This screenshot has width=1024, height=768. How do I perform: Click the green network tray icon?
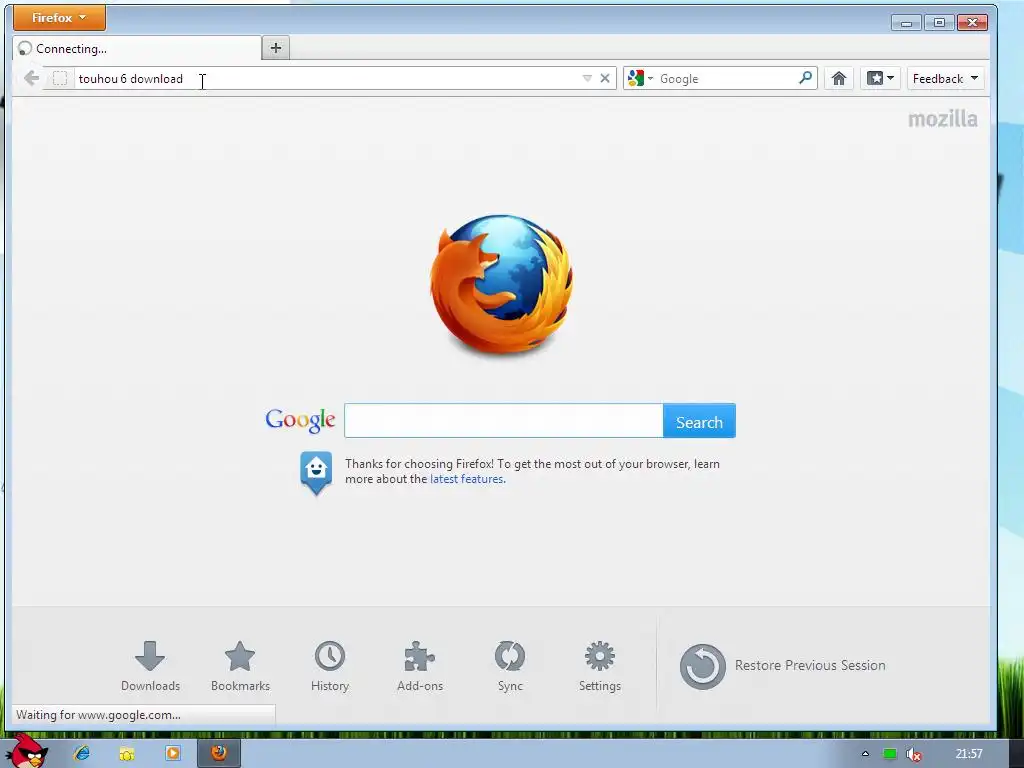point(889,754)
